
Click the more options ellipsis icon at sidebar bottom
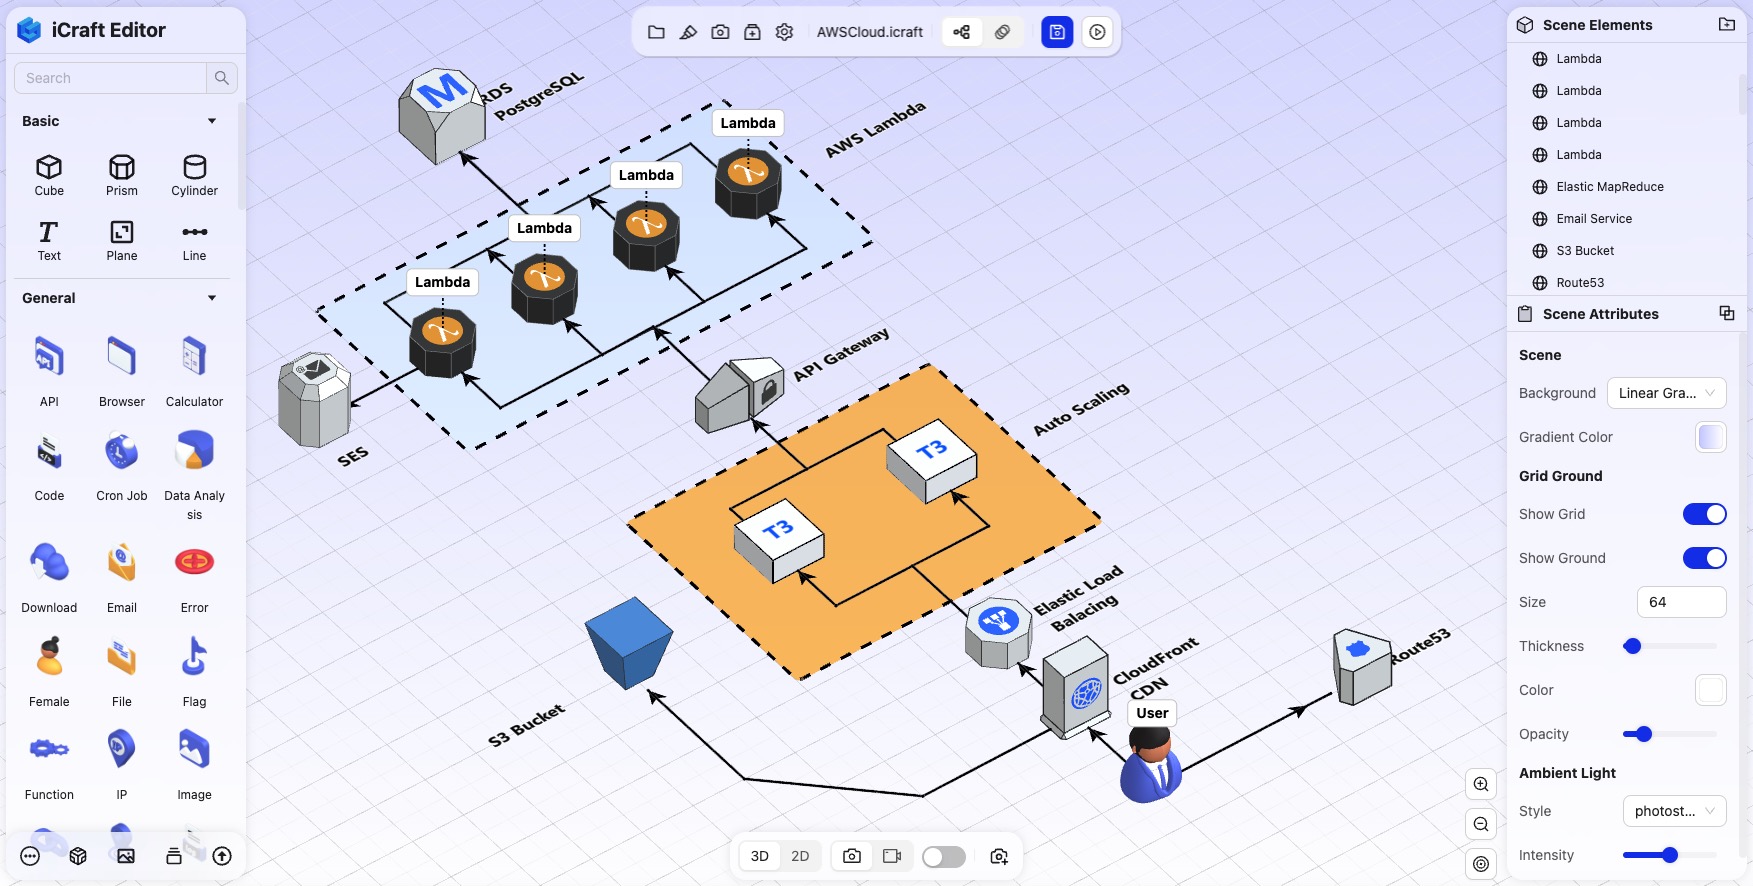point(30,856)
